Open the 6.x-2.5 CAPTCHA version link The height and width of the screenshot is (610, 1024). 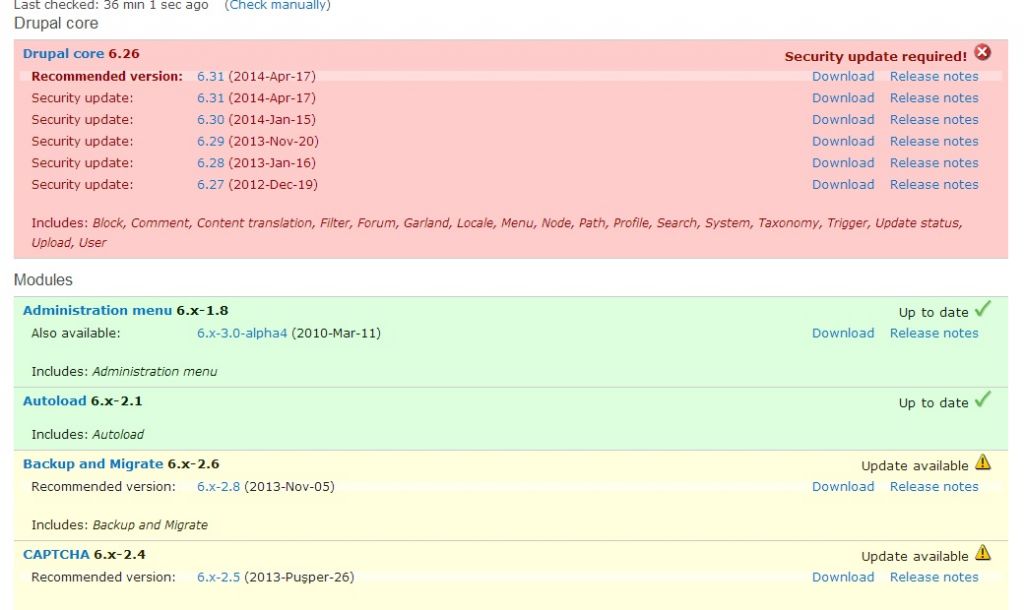218,577
